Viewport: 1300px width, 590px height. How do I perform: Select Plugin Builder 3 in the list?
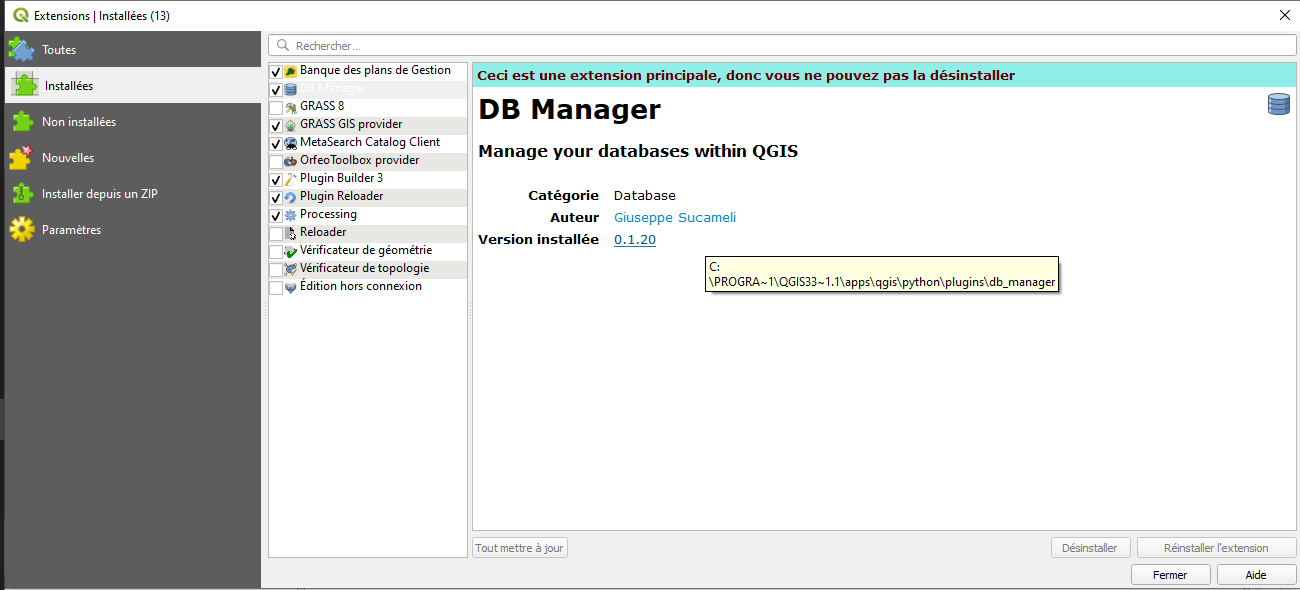point(341,179)
